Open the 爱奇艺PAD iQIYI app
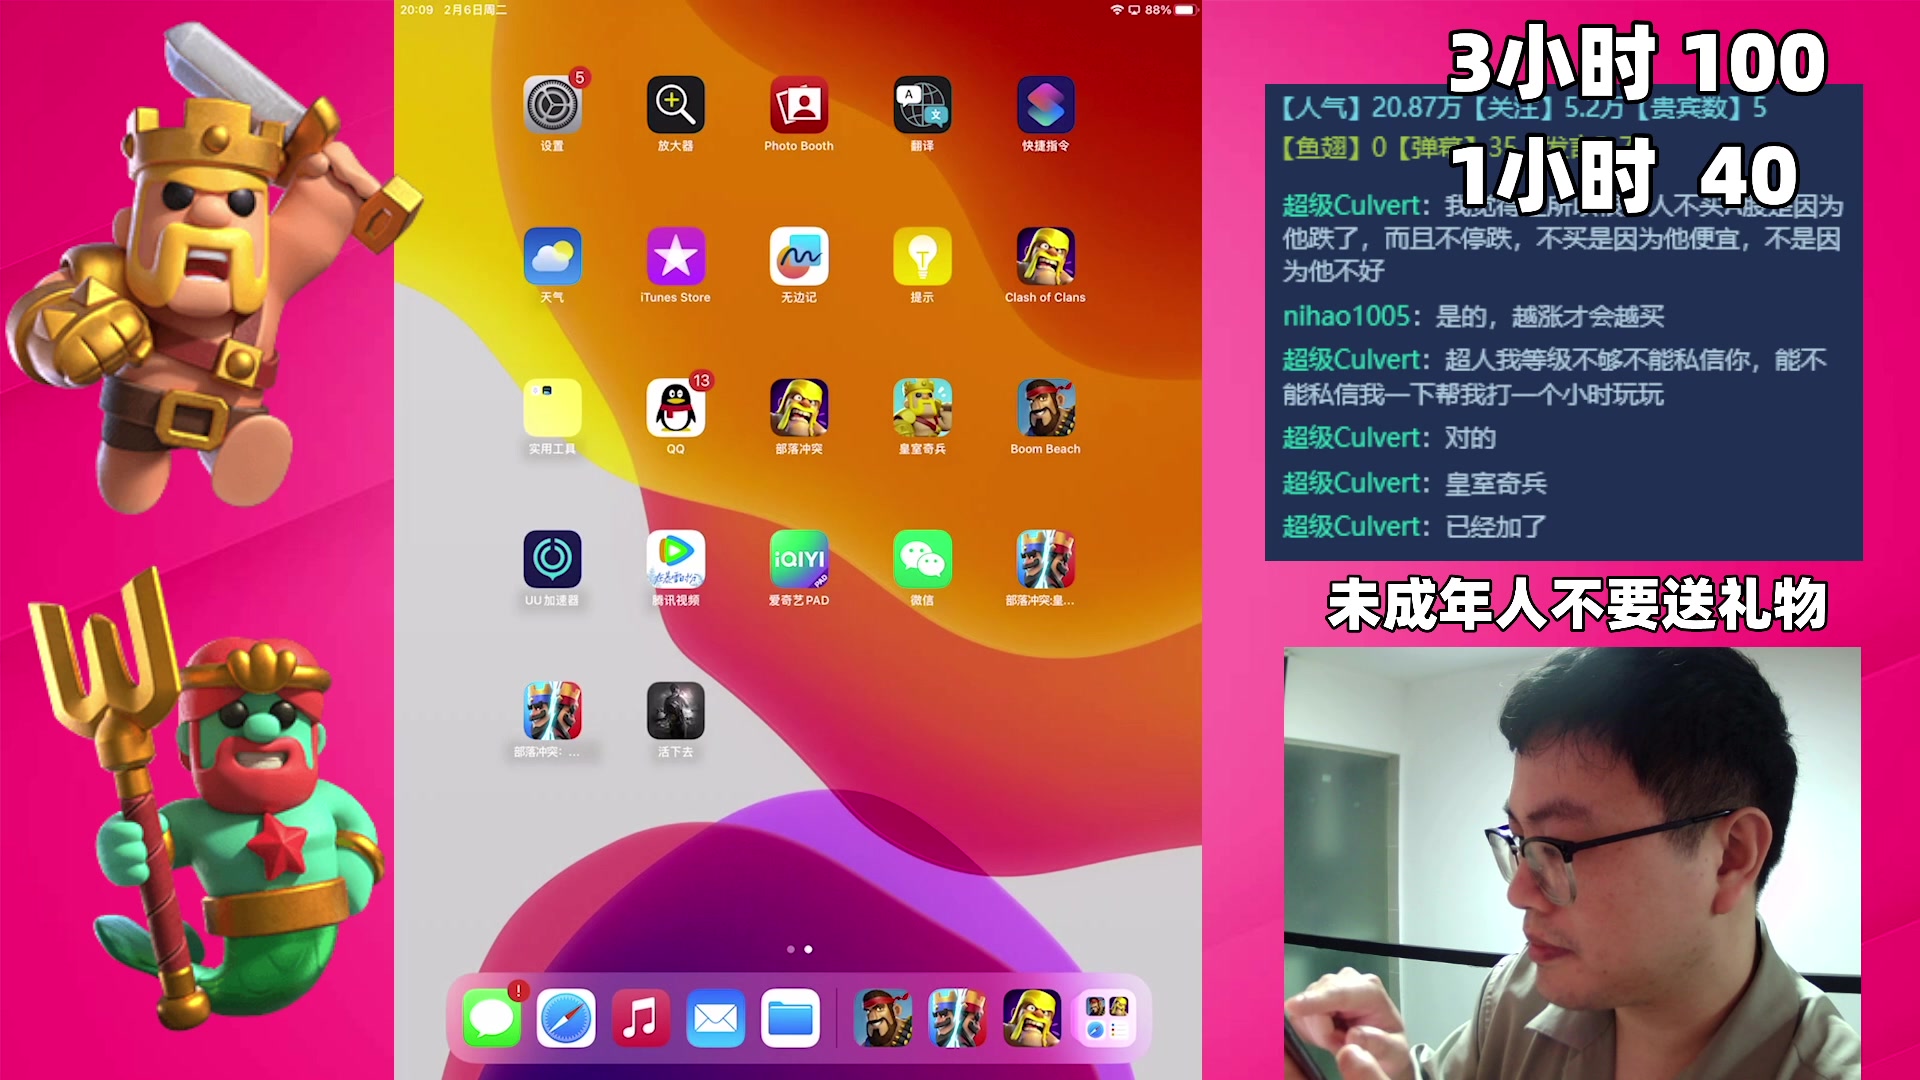 pos(798,559)
